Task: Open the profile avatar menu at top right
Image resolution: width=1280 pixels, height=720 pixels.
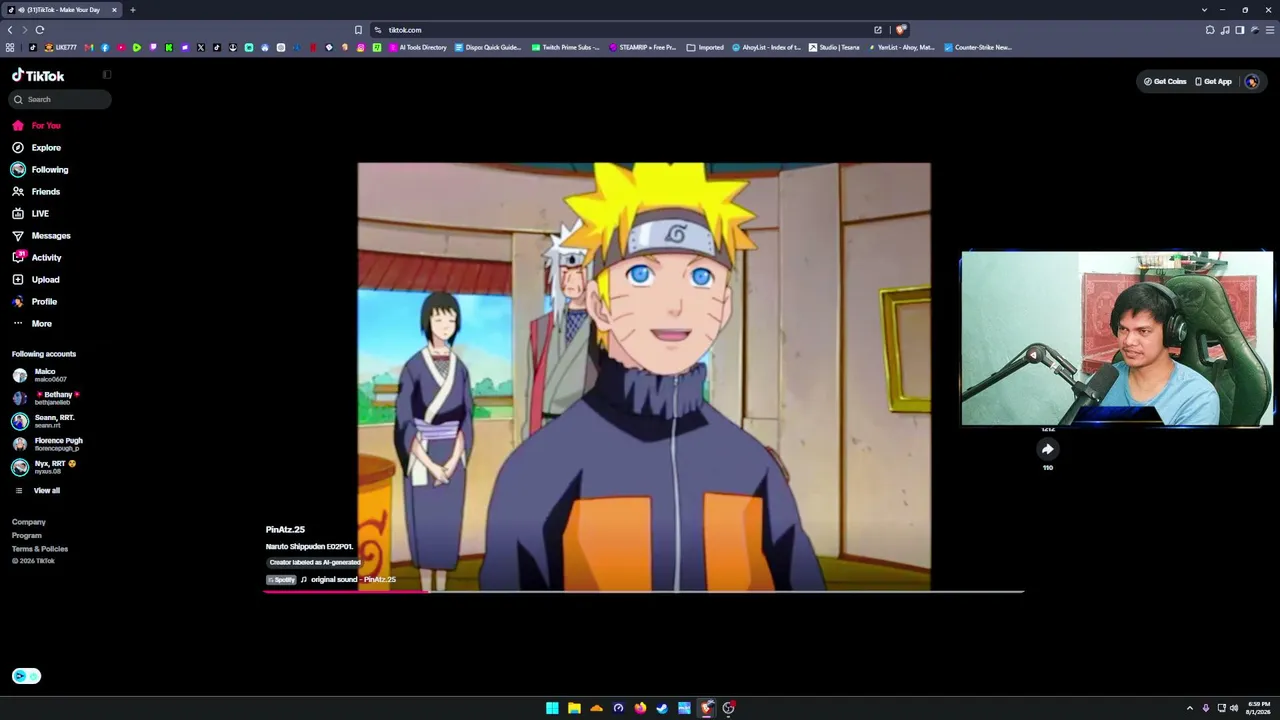Action: pyautogui.click(x=1252, y=81)
